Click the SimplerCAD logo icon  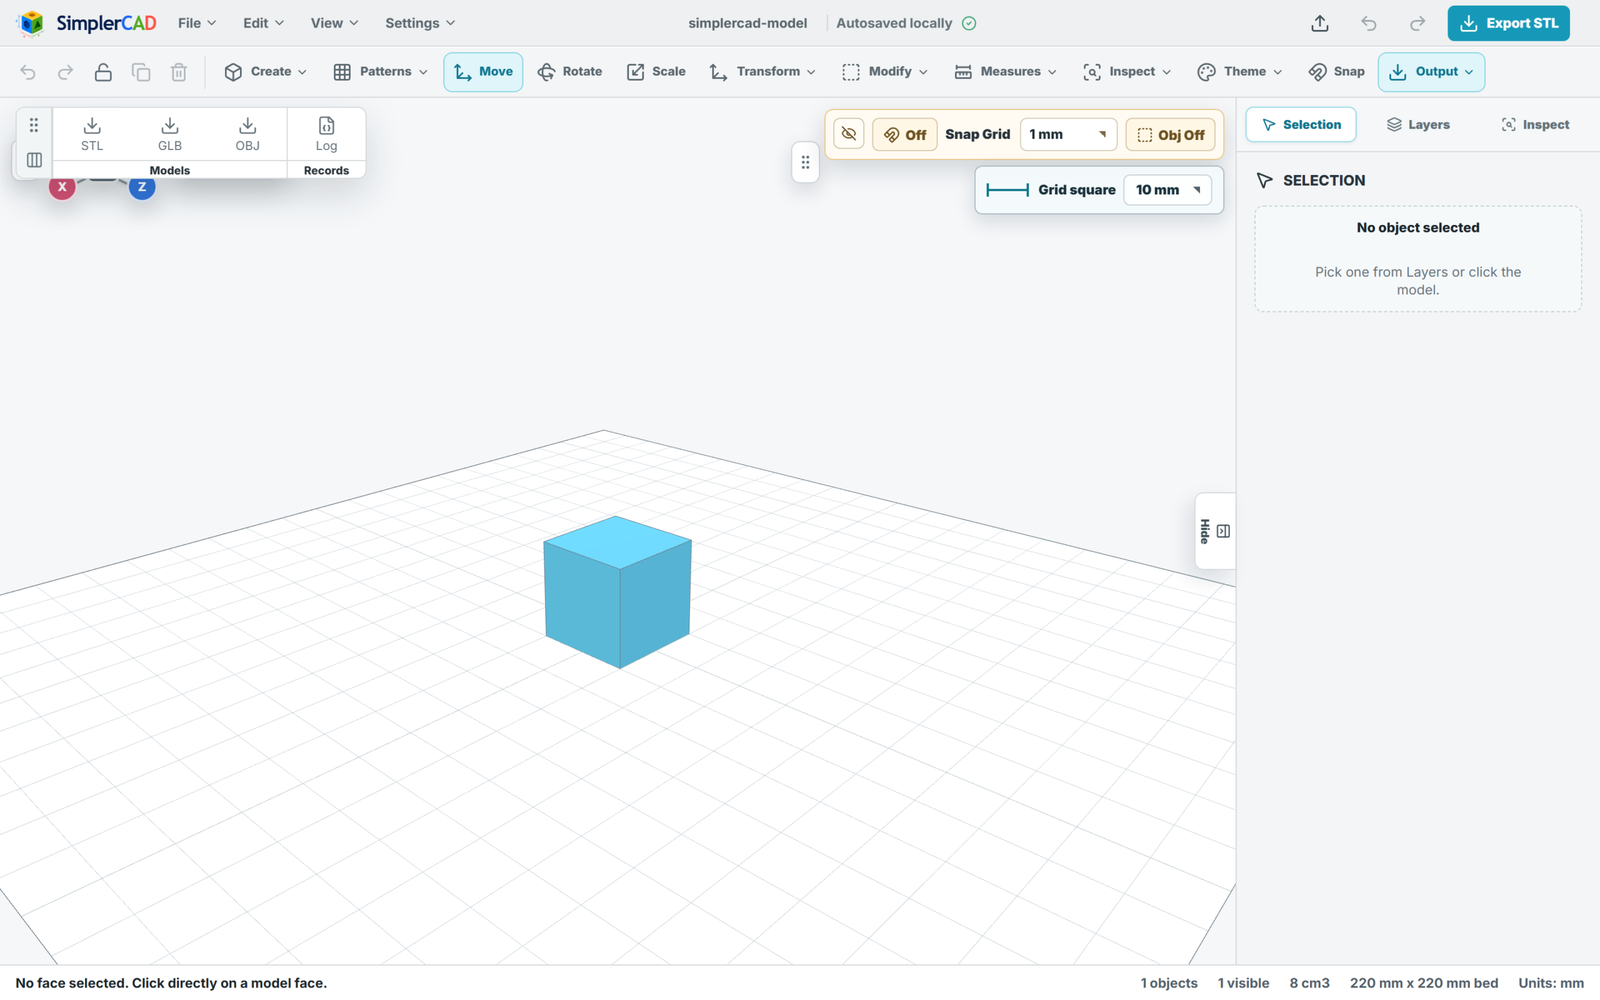[x=31, y=23]
